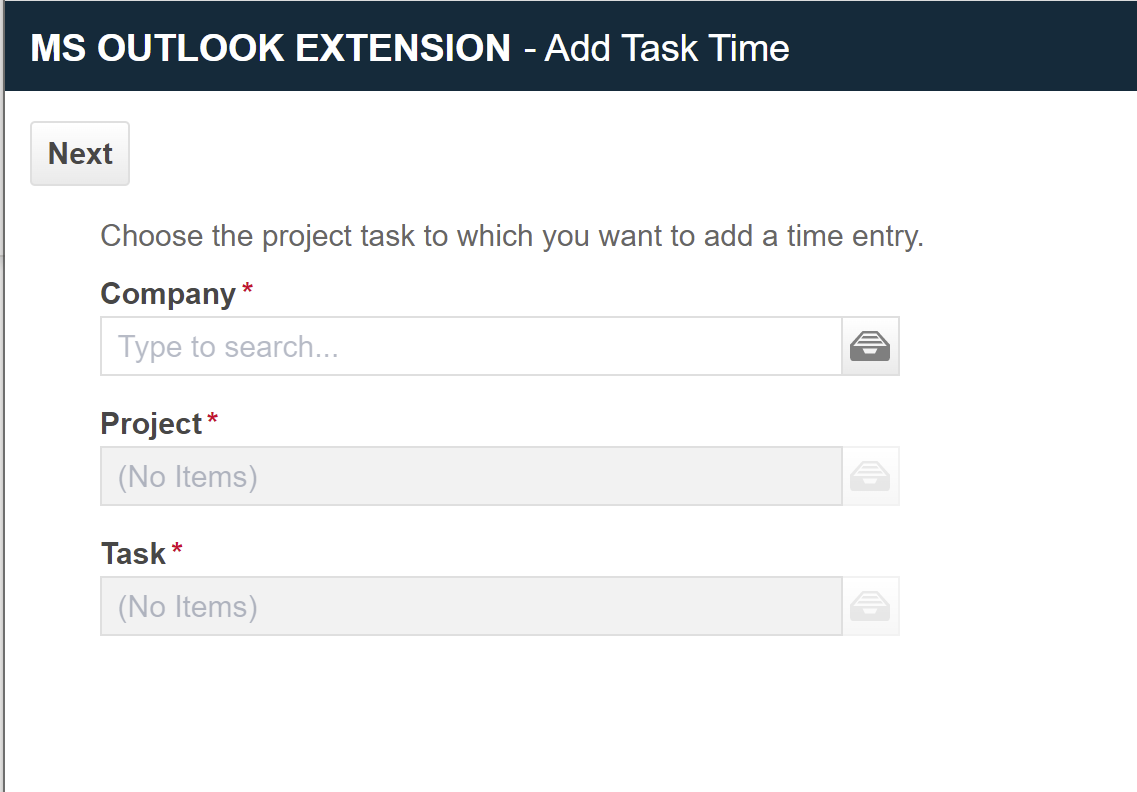Image resolution: width=1137 pixels, height=792 pixels.
Task: Click the disabled Project lookup tray icon
Action: tap(870, 476)
